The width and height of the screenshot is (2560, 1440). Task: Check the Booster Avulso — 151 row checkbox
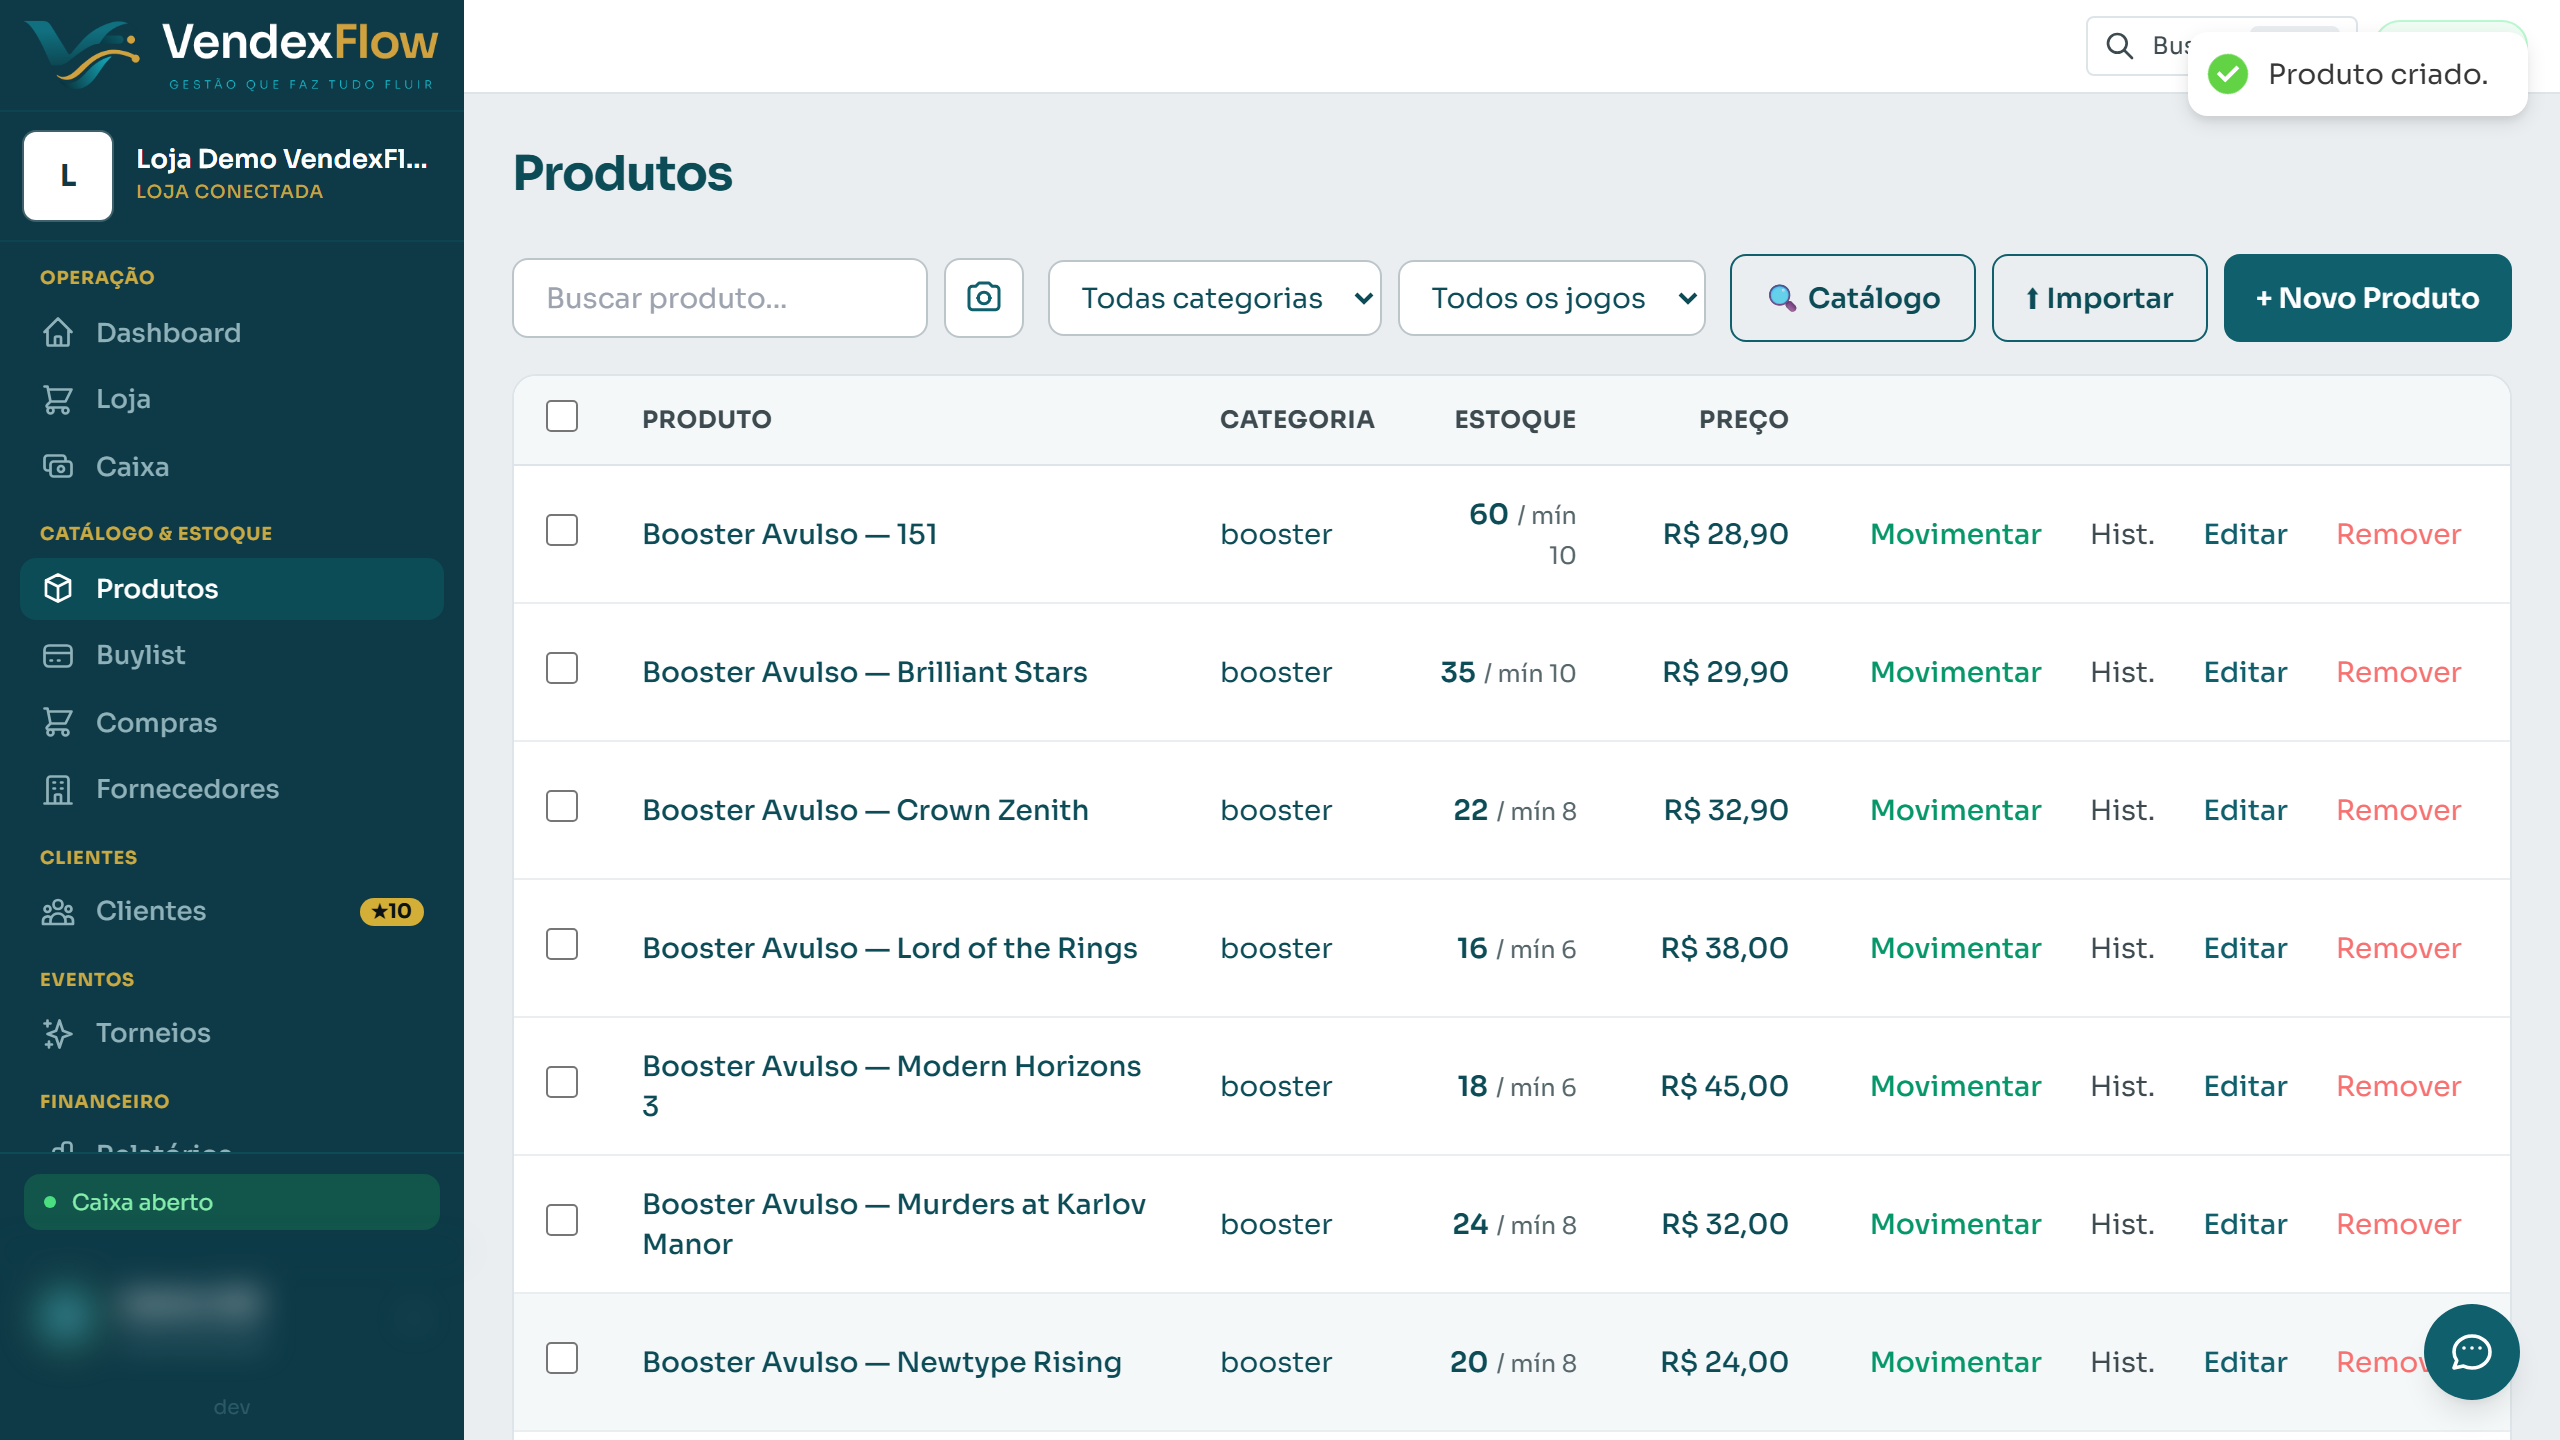562,530
